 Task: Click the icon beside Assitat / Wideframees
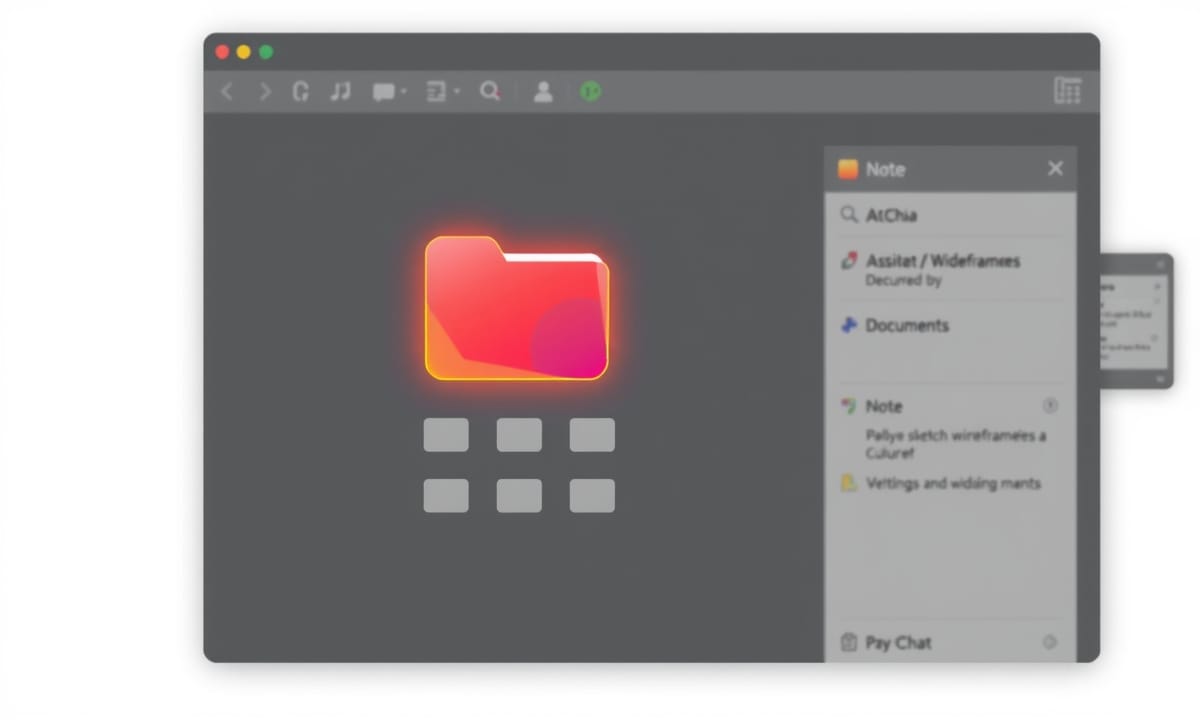click(849, 261)
